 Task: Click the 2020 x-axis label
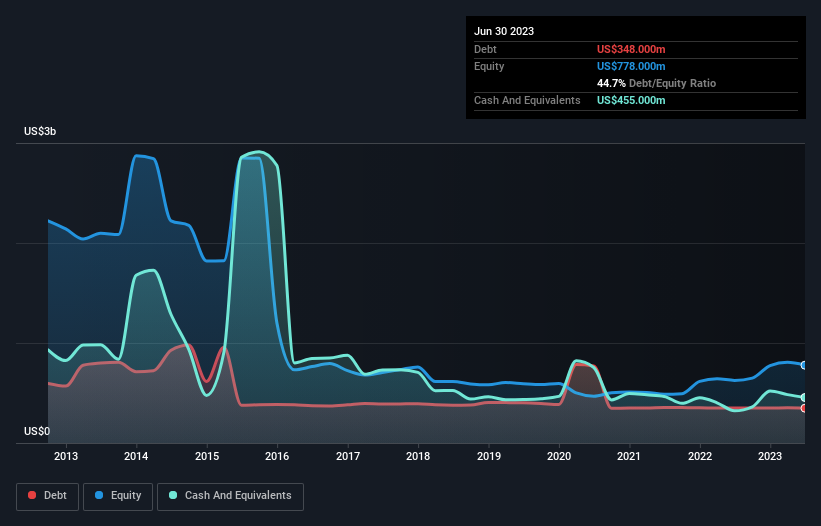pyautogui.click(x=559, y=456)
